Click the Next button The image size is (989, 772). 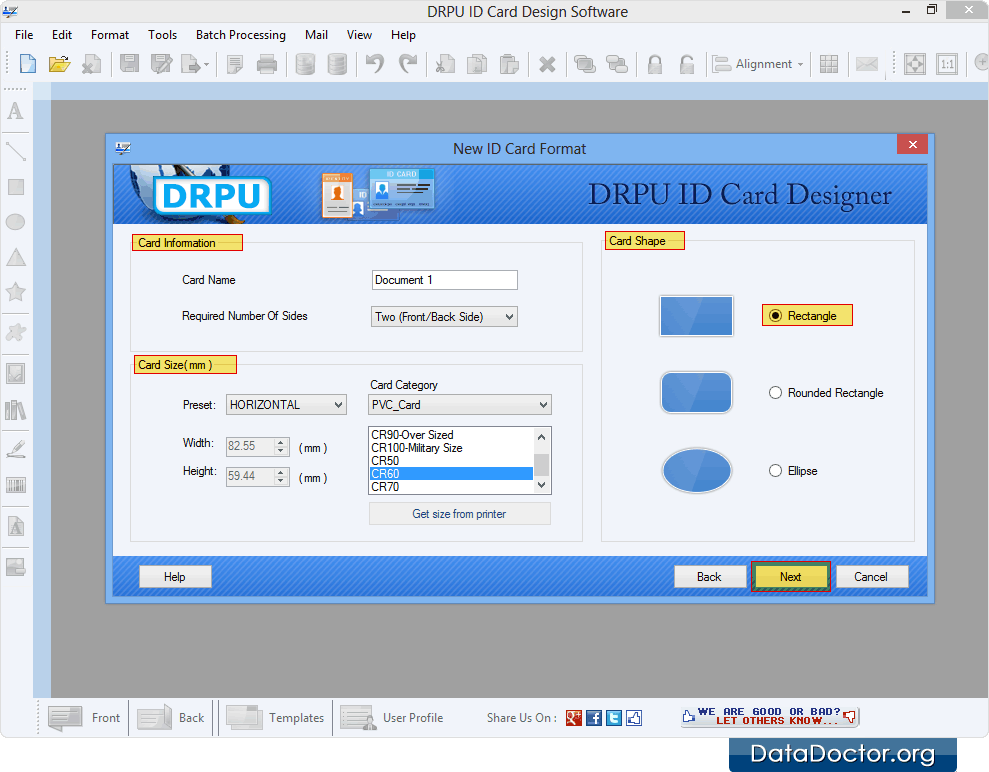click(x=790, y=576)
